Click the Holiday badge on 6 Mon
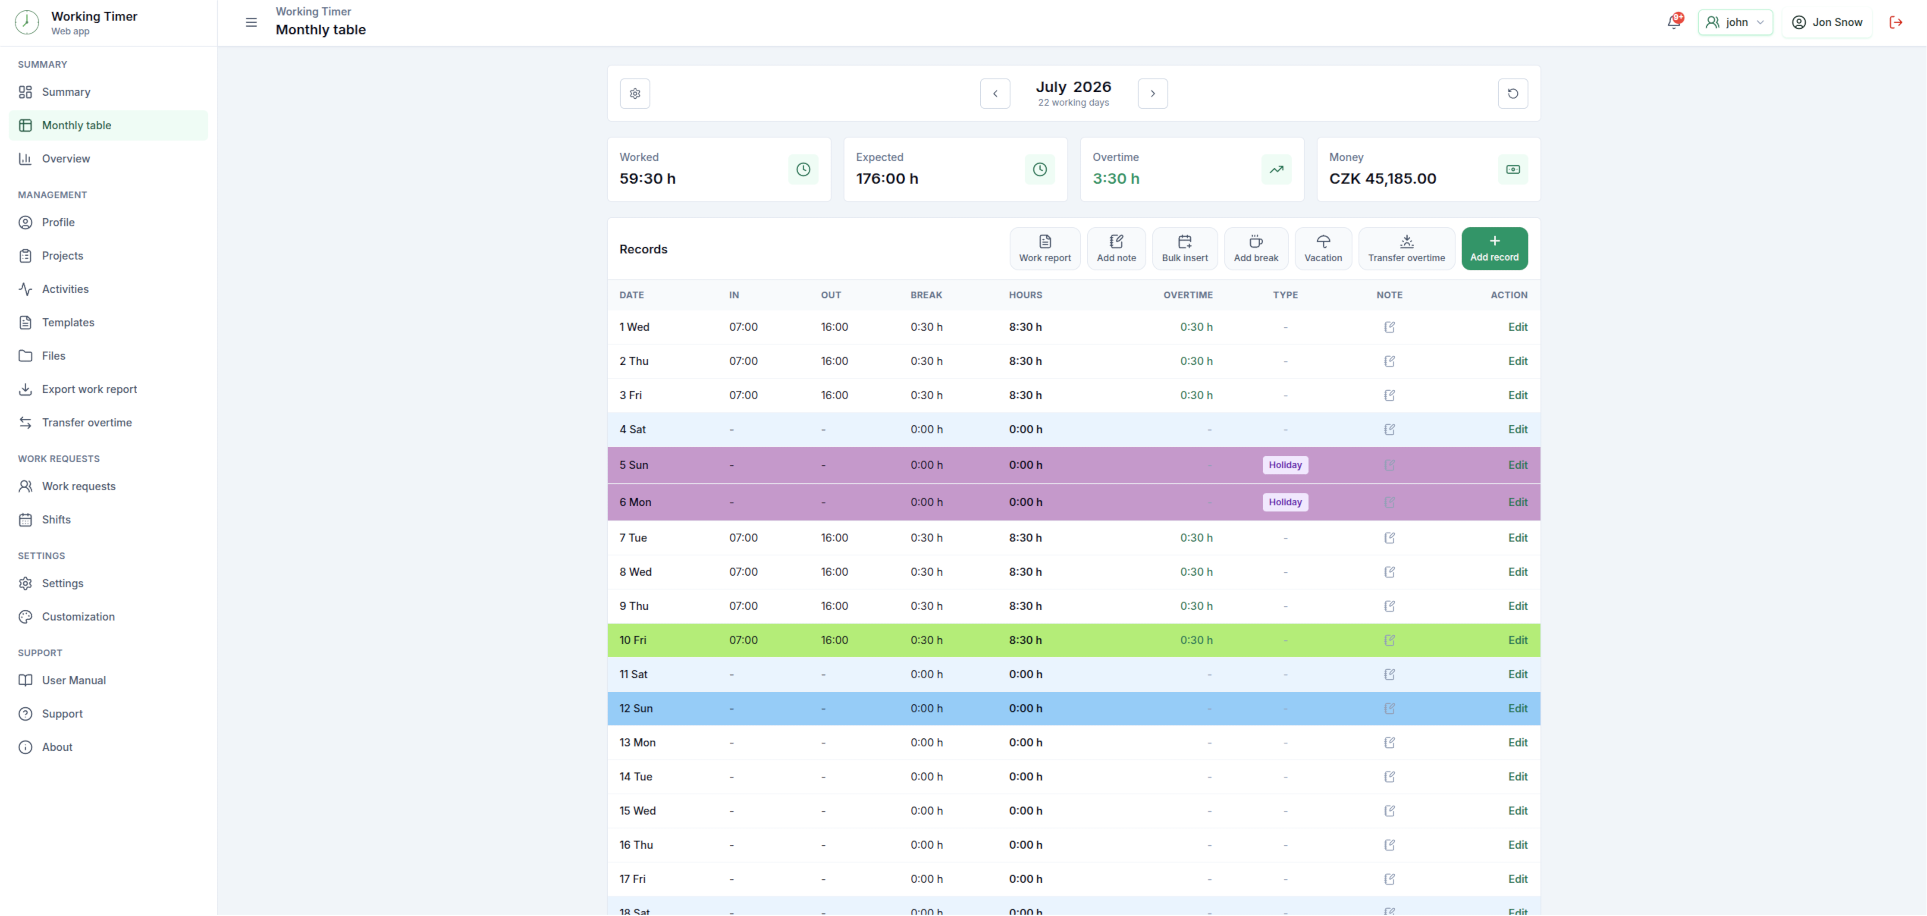 pyautogui.click(x=1285, y=502)
